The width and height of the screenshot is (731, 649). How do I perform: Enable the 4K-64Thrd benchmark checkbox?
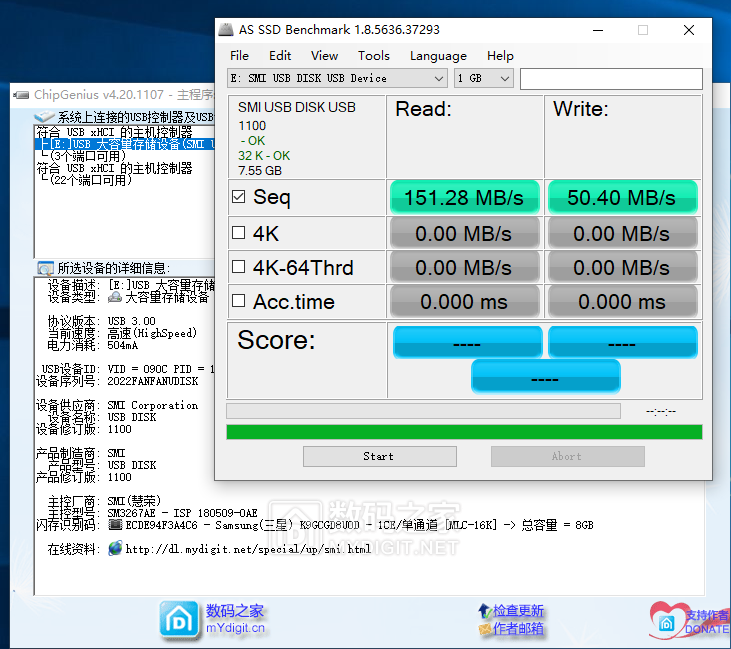coord(238,267)
